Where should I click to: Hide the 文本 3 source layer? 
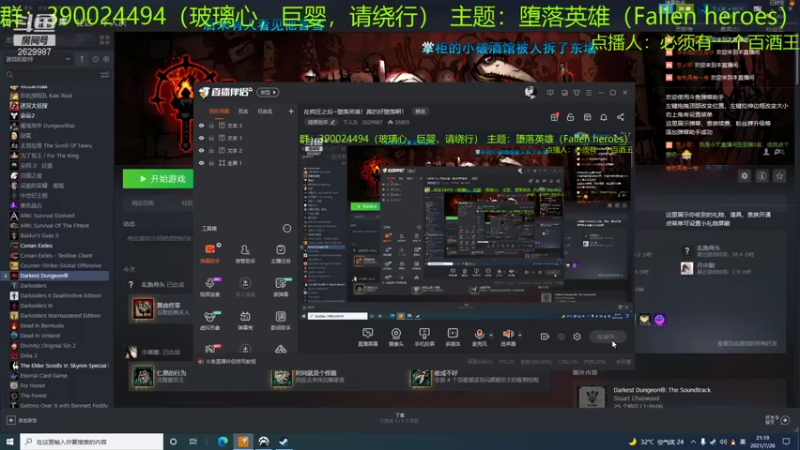coord(202,126)
